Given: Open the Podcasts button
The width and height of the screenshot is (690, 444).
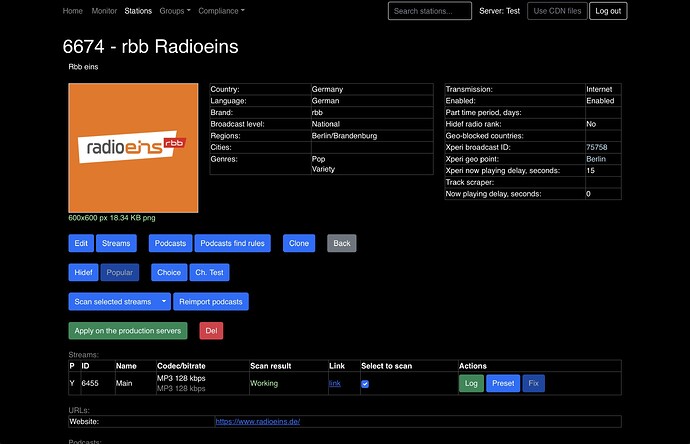Looking at the screenshot, I should coord(170,243).
